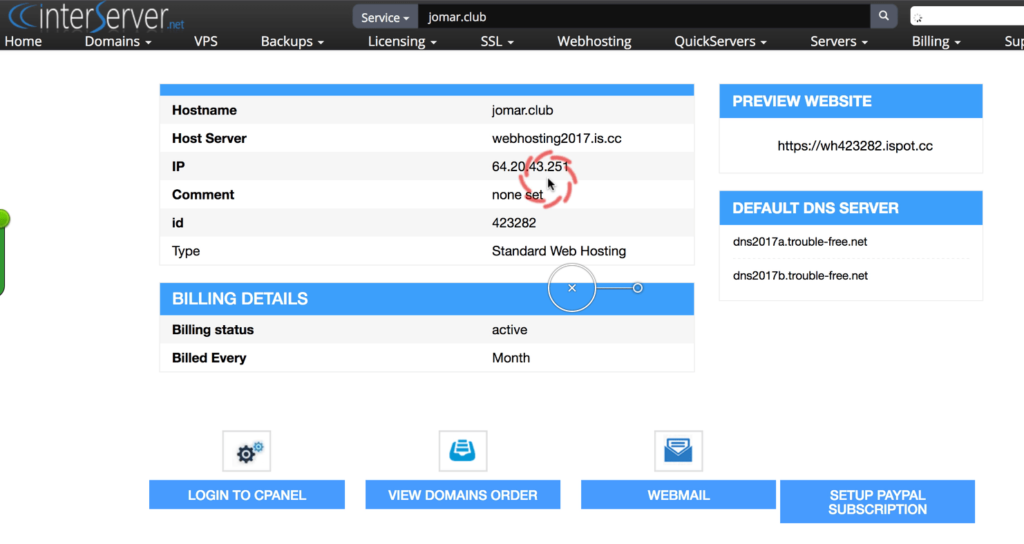
Task: Expand the Domains menu
Action: pos(118,41)
